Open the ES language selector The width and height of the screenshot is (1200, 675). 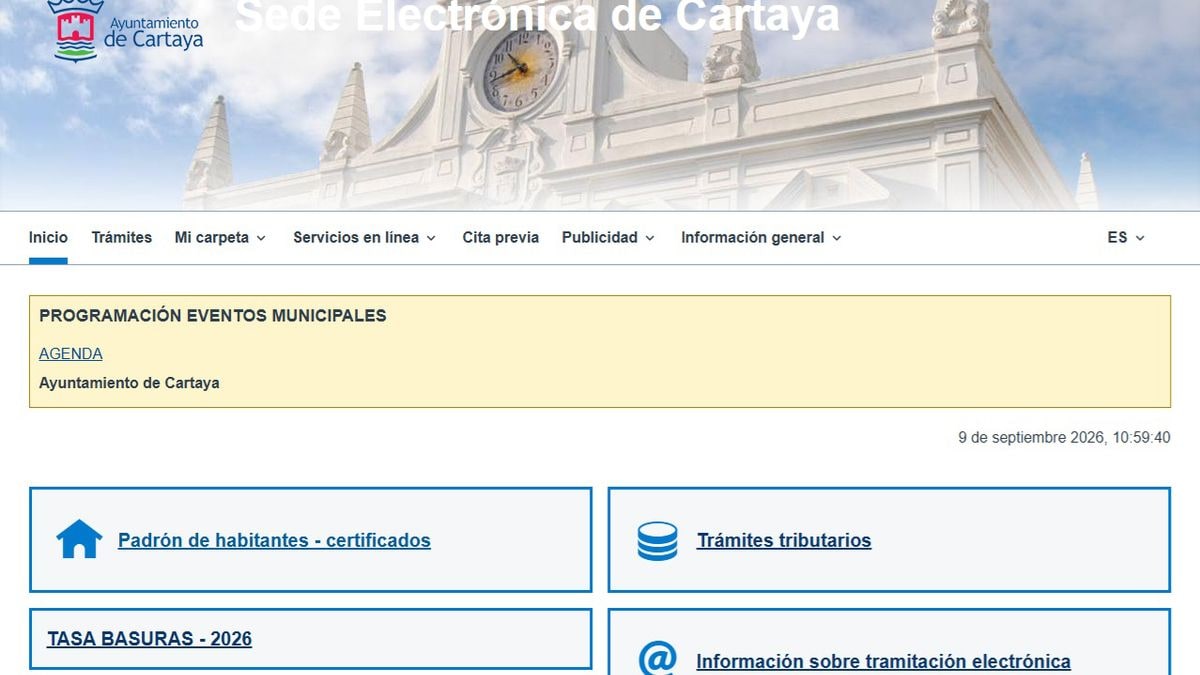pyautogui.click(x=1126, y=237)
